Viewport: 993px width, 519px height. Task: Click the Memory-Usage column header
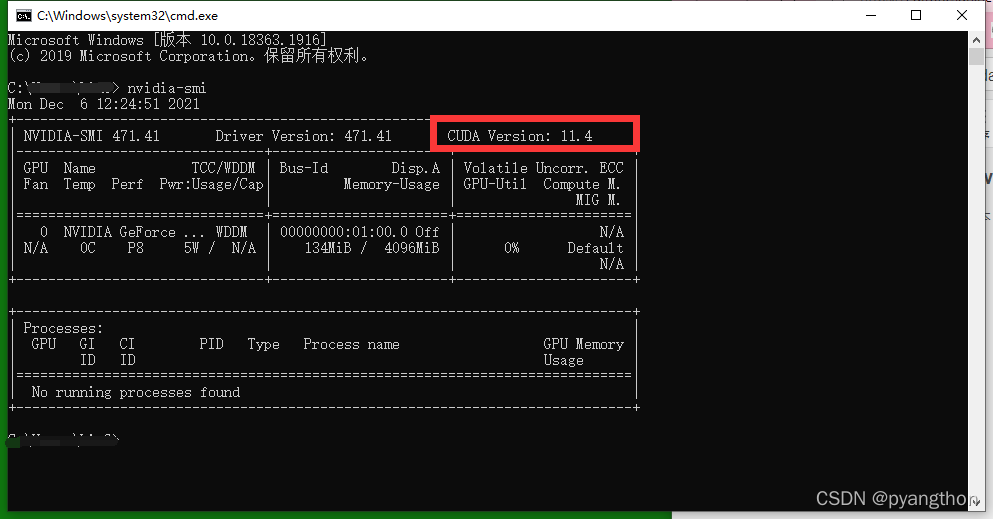pos(391,184)
